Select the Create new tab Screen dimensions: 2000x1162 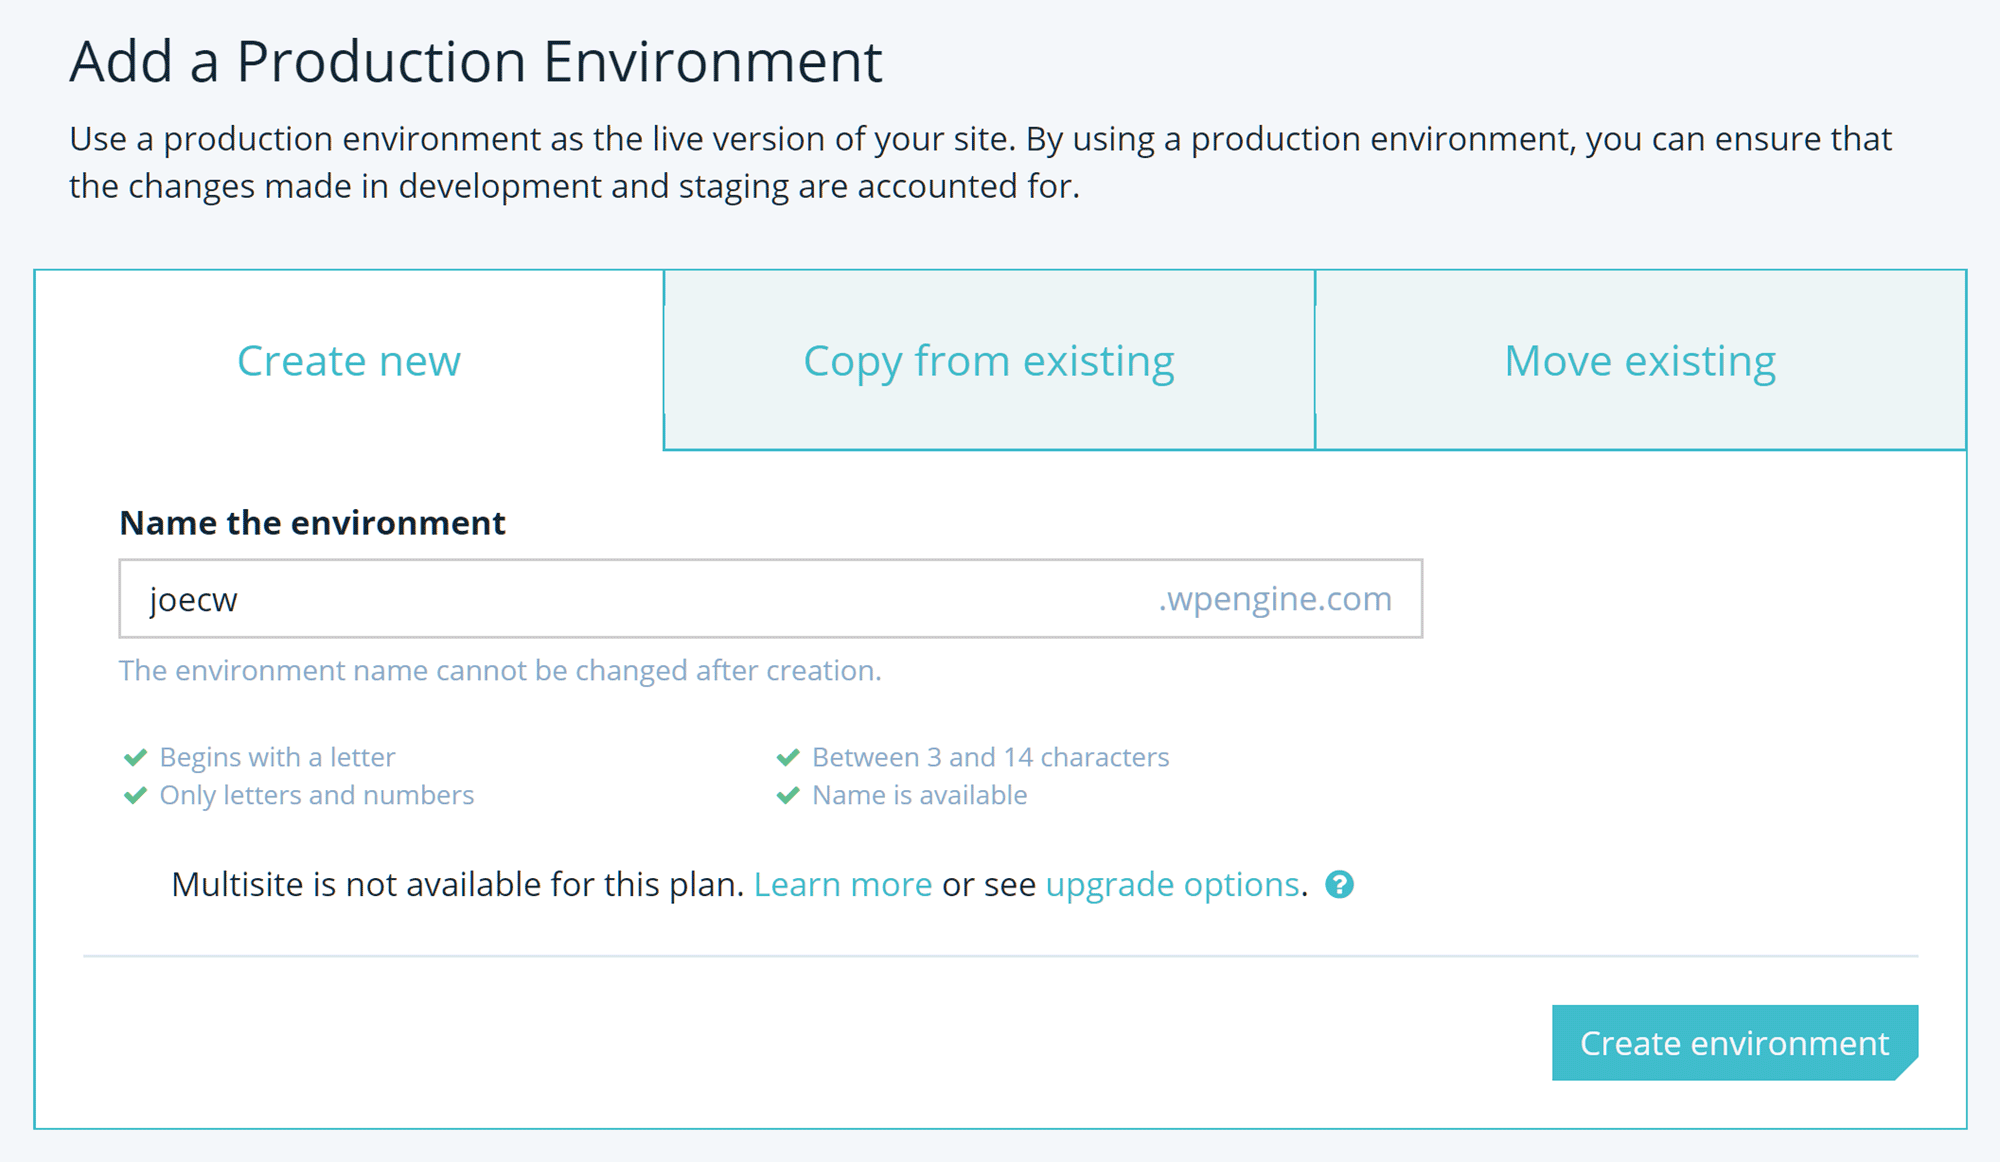pyautogui.click(x=349, y=360)
